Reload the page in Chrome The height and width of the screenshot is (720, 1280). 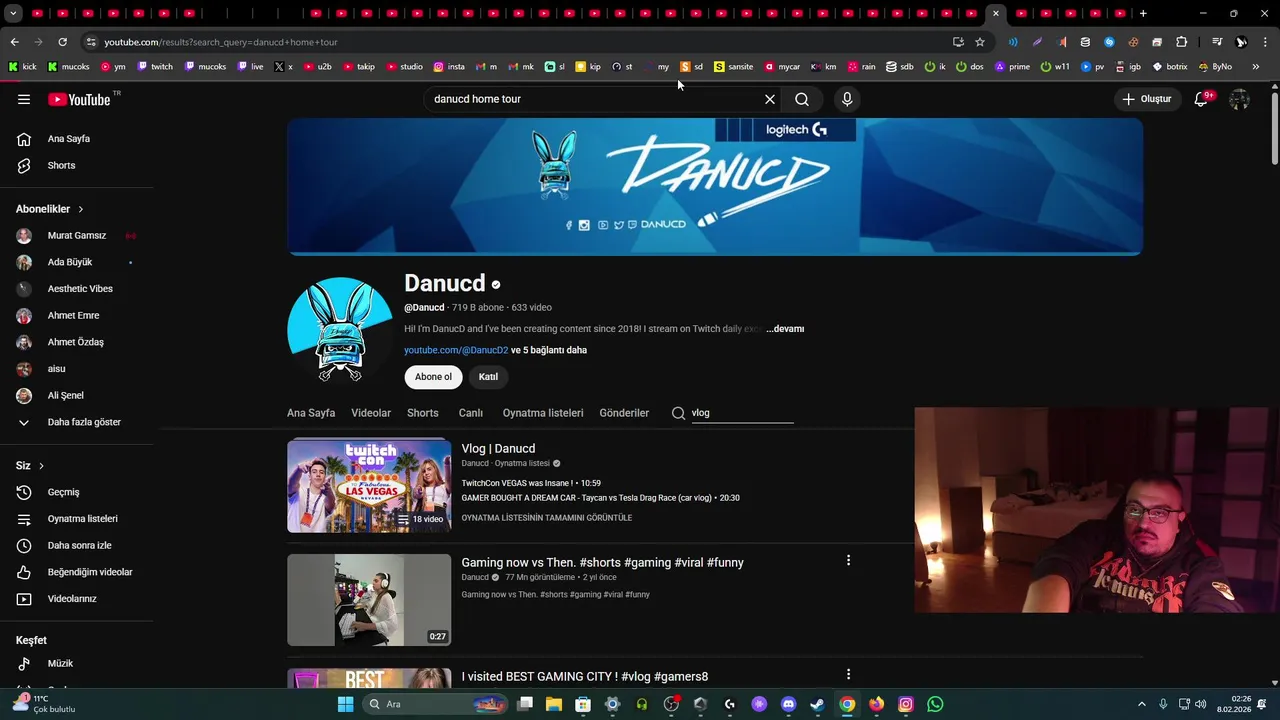62,42
